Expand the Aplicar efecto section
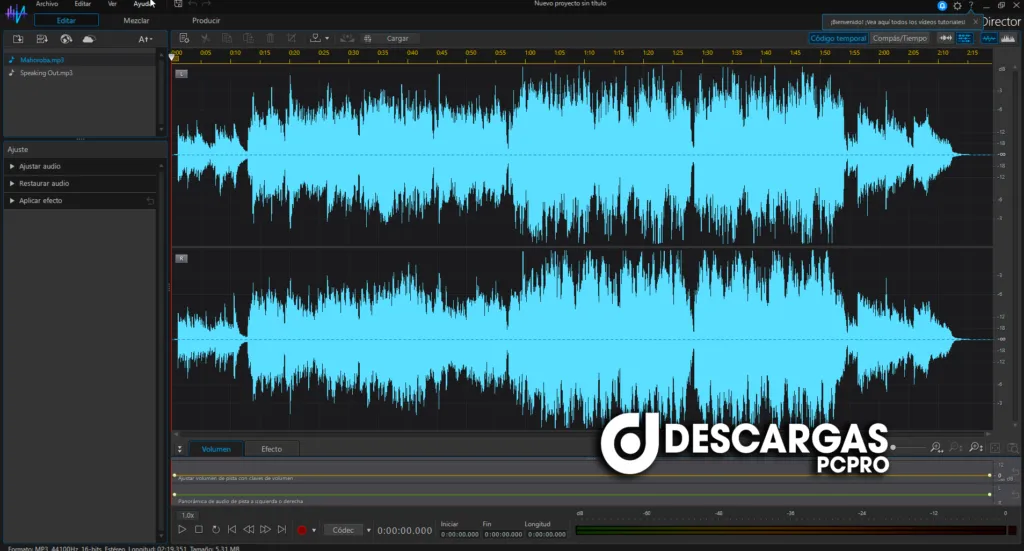Image resolution: width=1024 pixels, height=551 pixels. [x=40, y=201]
